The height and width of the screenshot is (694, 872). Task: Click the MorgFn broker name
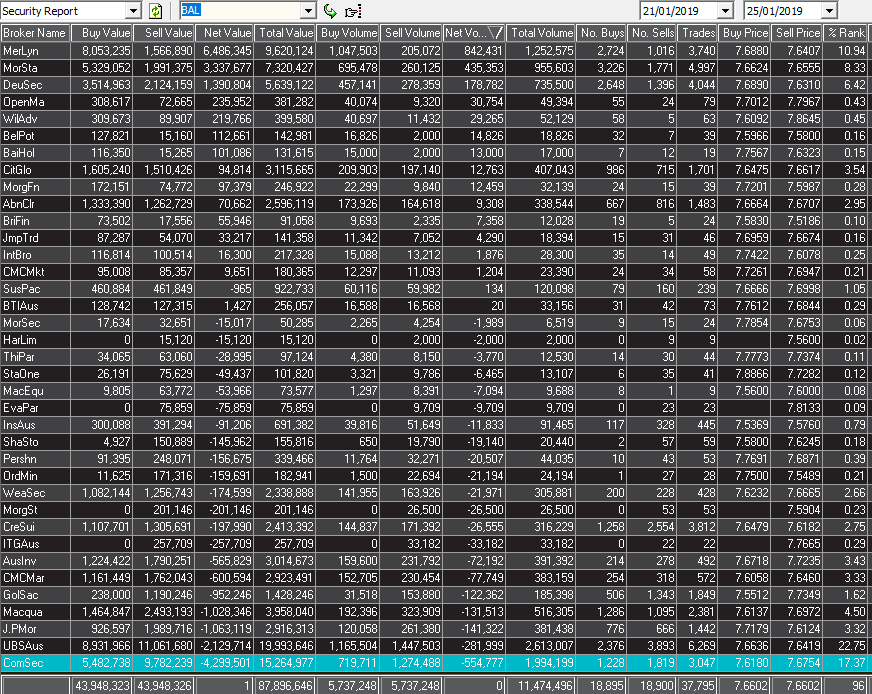tap(21, 187)
